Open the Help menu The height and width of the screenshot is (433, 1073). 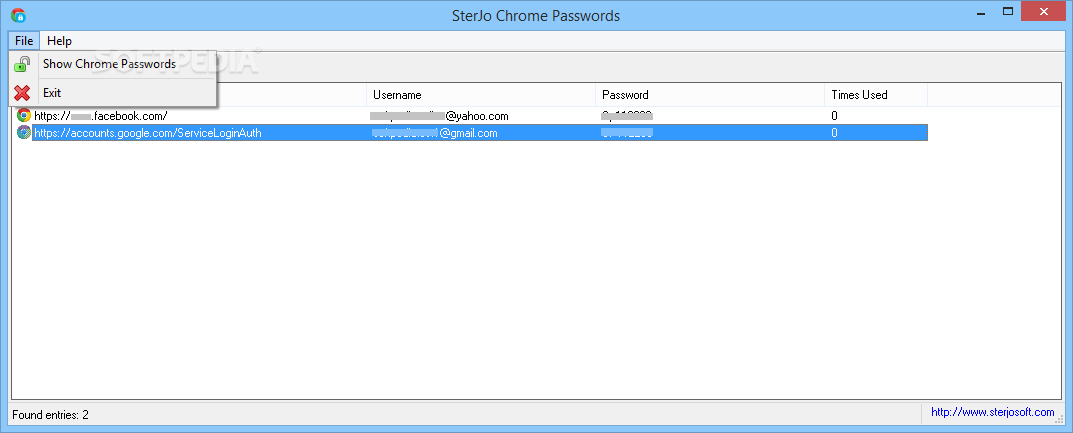60,41
